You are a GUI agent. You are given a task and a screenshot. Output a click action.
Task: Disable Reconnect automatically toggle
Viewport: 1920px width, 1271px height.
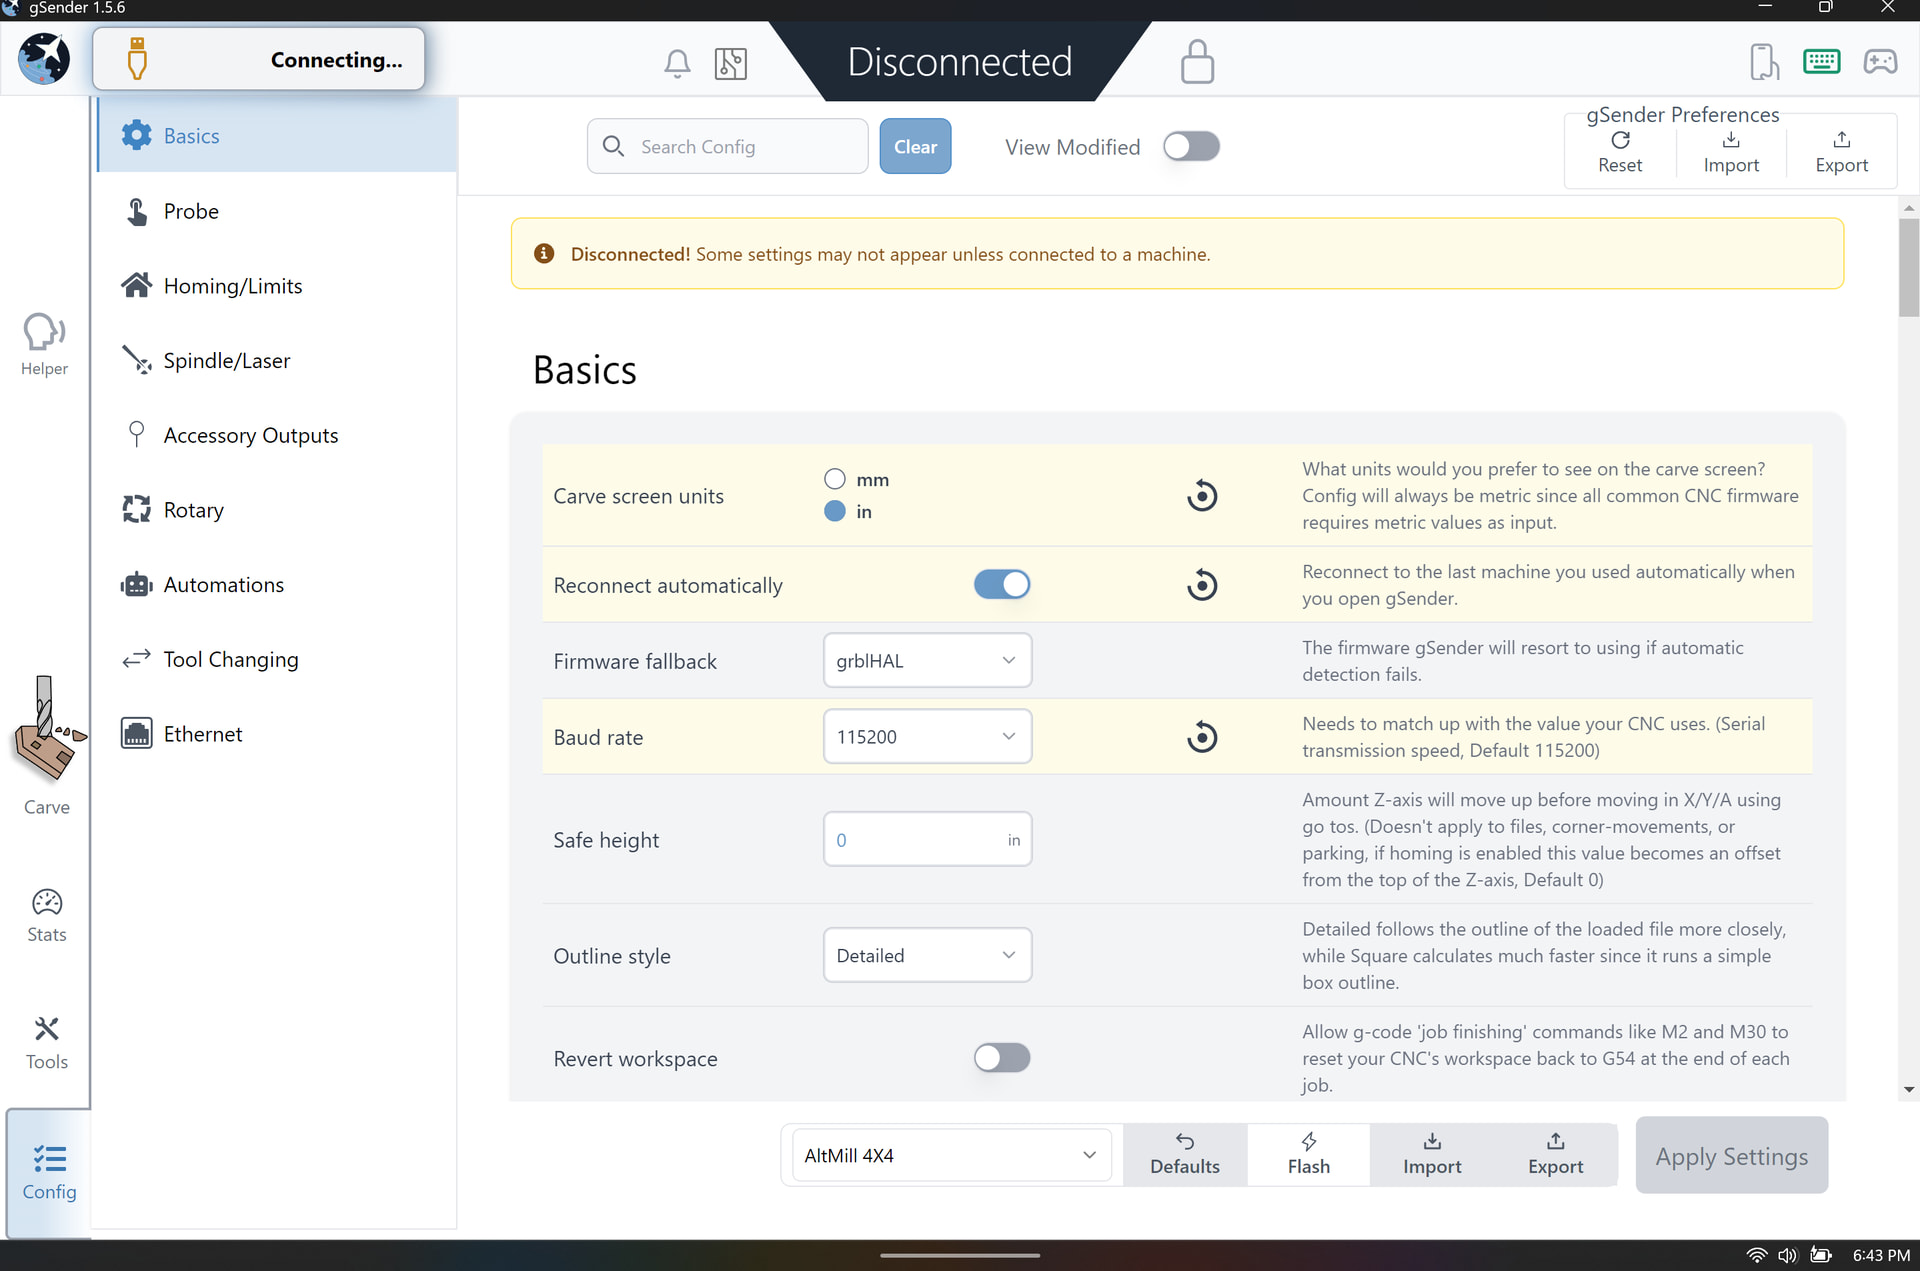[x=1002, y=585]
